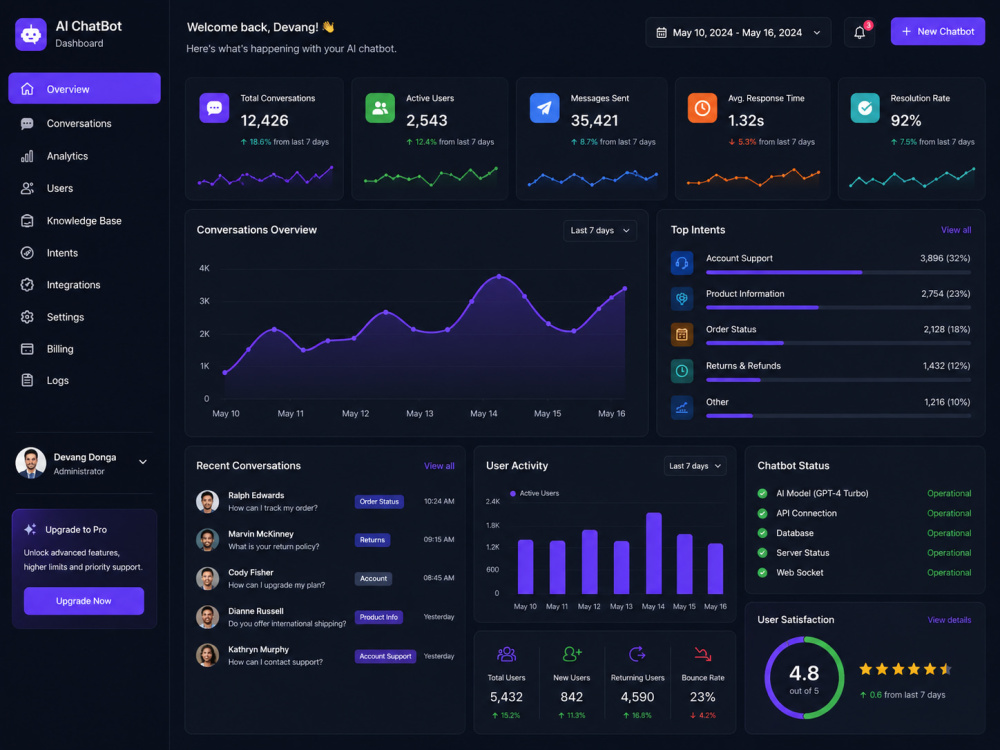Click the Product Information intent icon
This screenshot has height=750, width=1000.
[682, 298]
